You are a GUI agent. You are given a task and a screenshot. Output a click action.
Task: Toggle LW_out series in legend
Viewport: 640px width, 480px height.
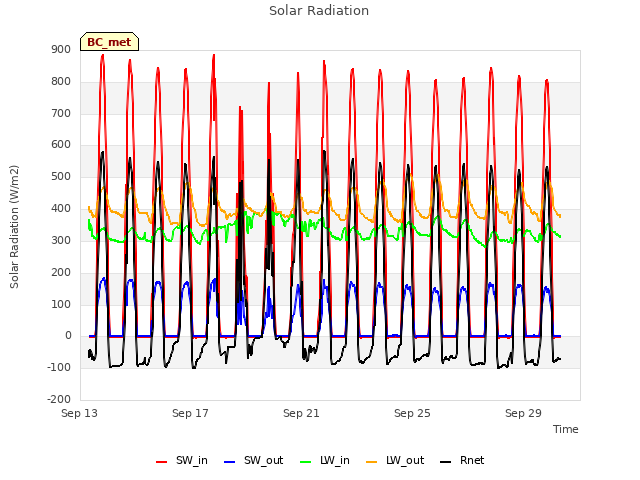(395, 461)
